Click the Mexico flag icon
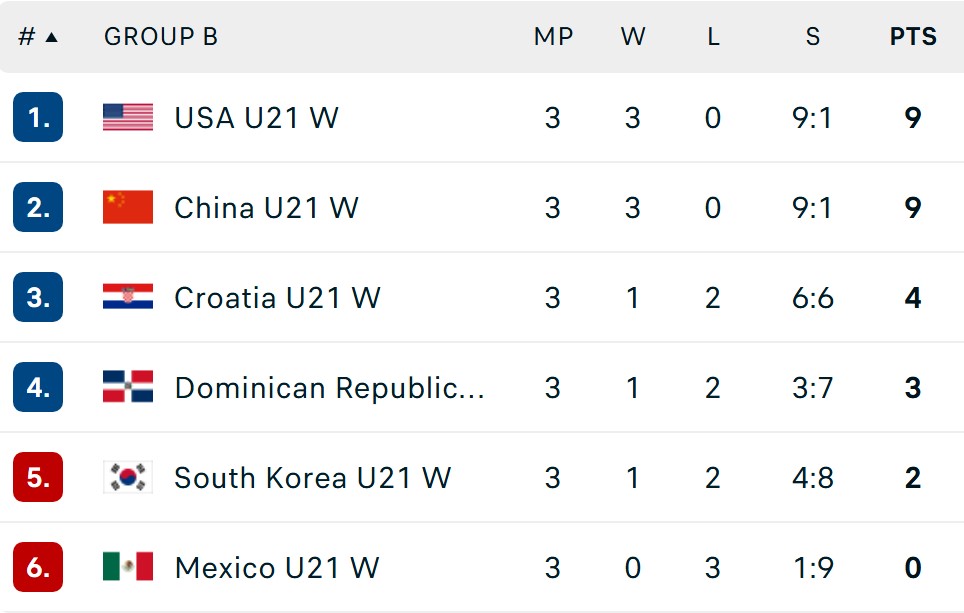Image resolution: width=964 pixels, height=613 pixels. pyautogui.click(x=128, y=566)
